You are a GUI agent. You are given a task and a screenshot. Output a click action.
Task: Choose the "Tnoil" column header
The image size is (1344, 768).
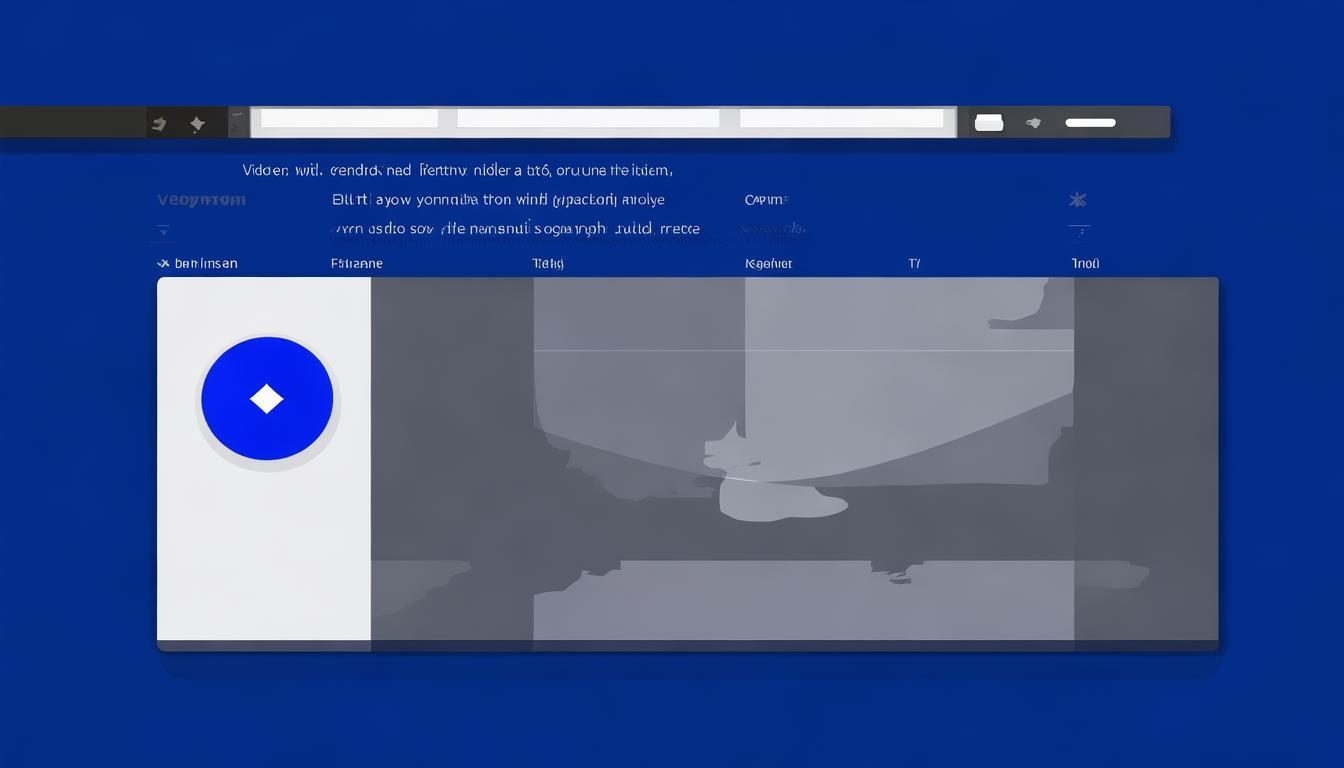(1085, 264)
